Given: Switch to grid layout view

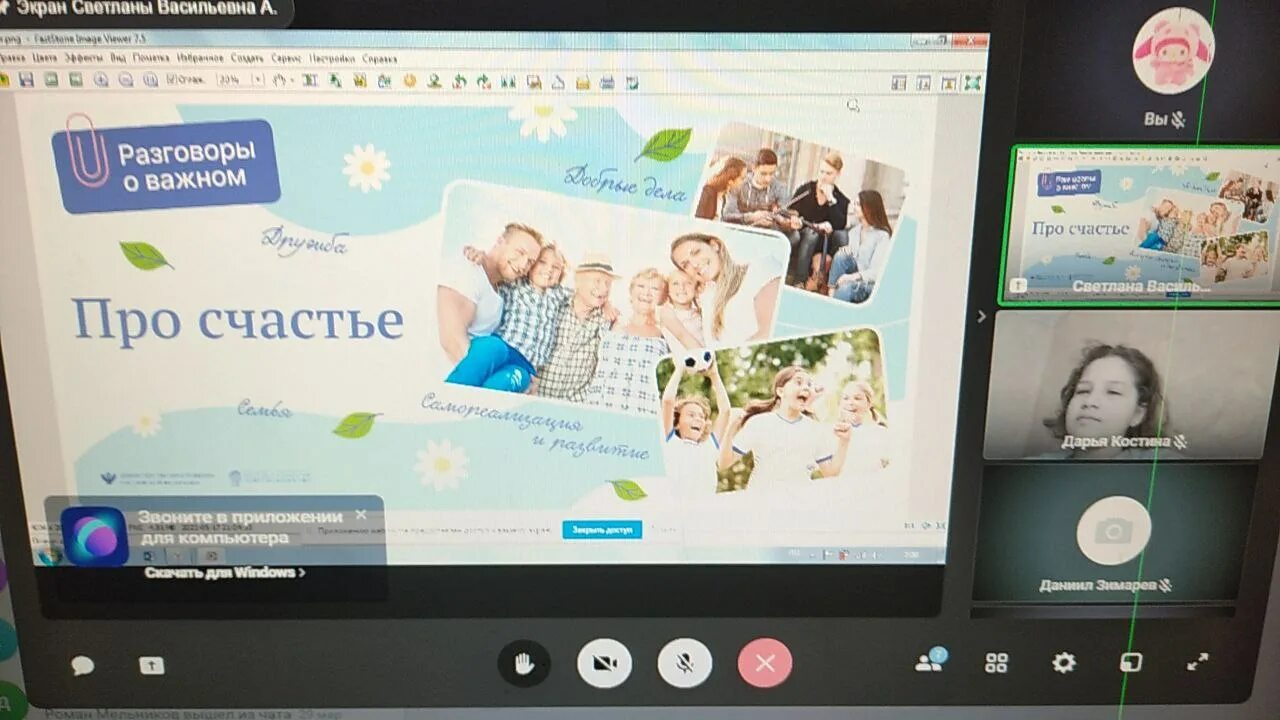Looking at the screenshot, I should 996,662.
